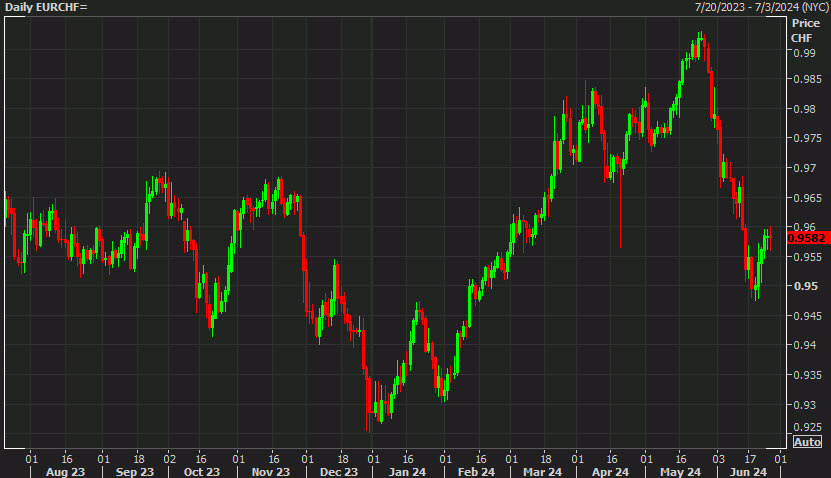Click the 0.985 price axis label

[808, 79]
